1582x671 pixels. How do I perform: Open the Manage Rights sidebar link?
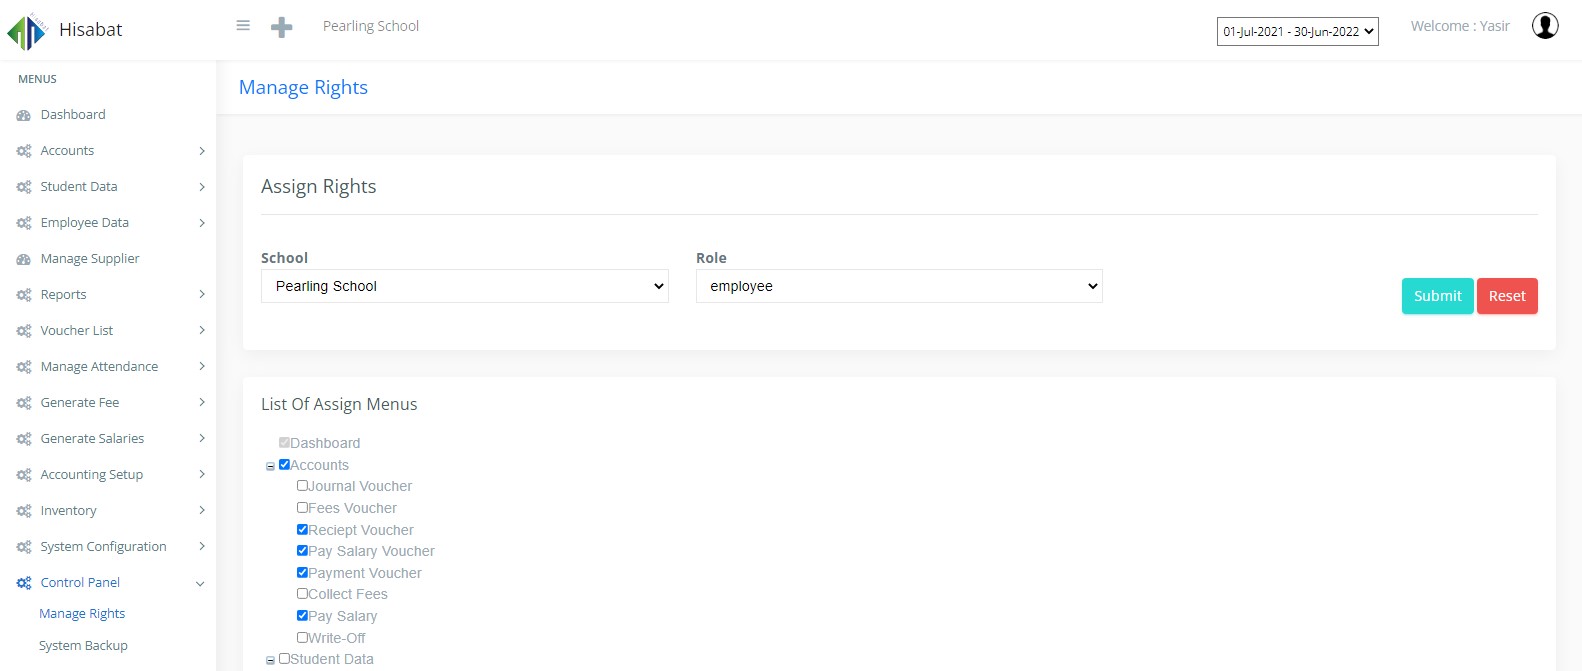82,614
